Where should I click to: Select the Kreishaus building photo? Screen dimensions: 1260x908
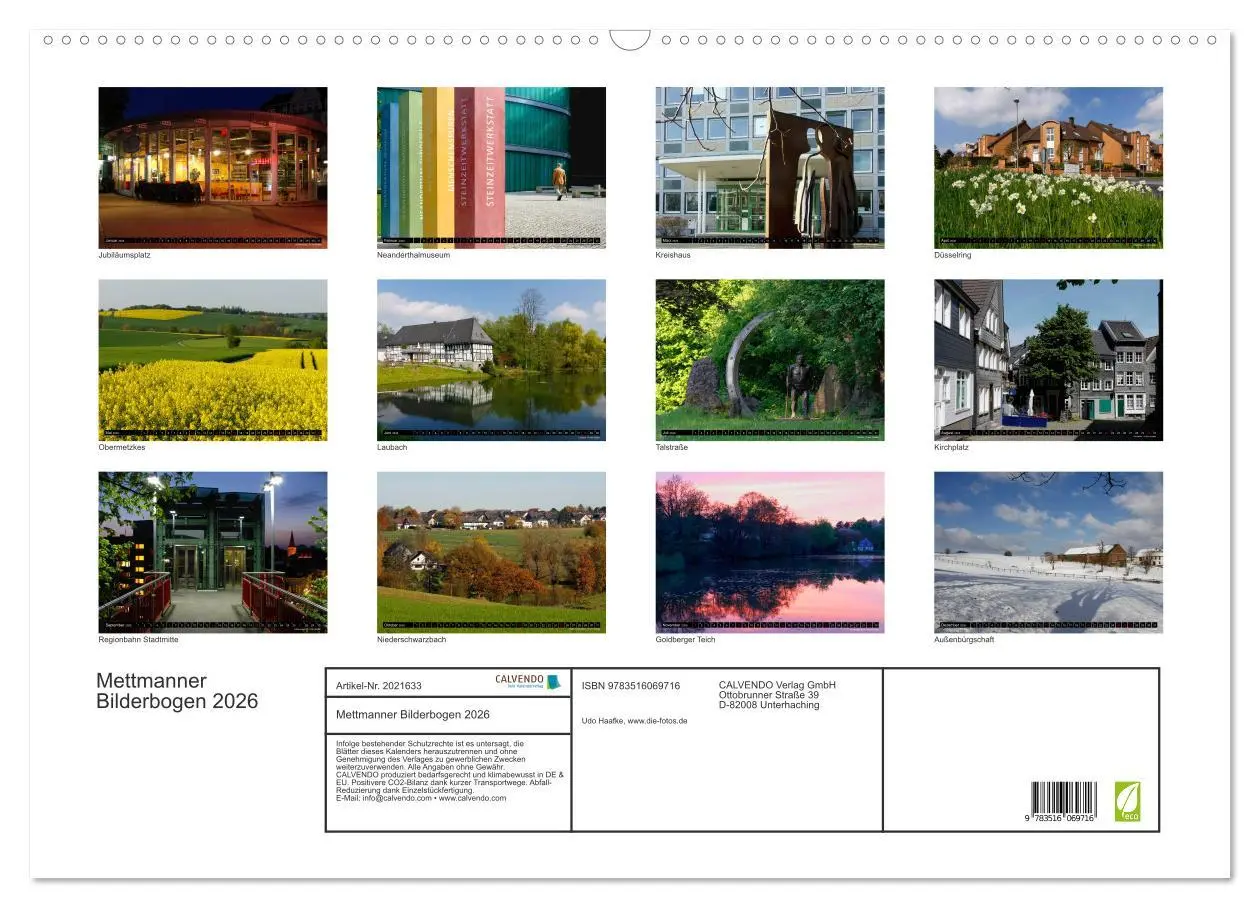770,167
